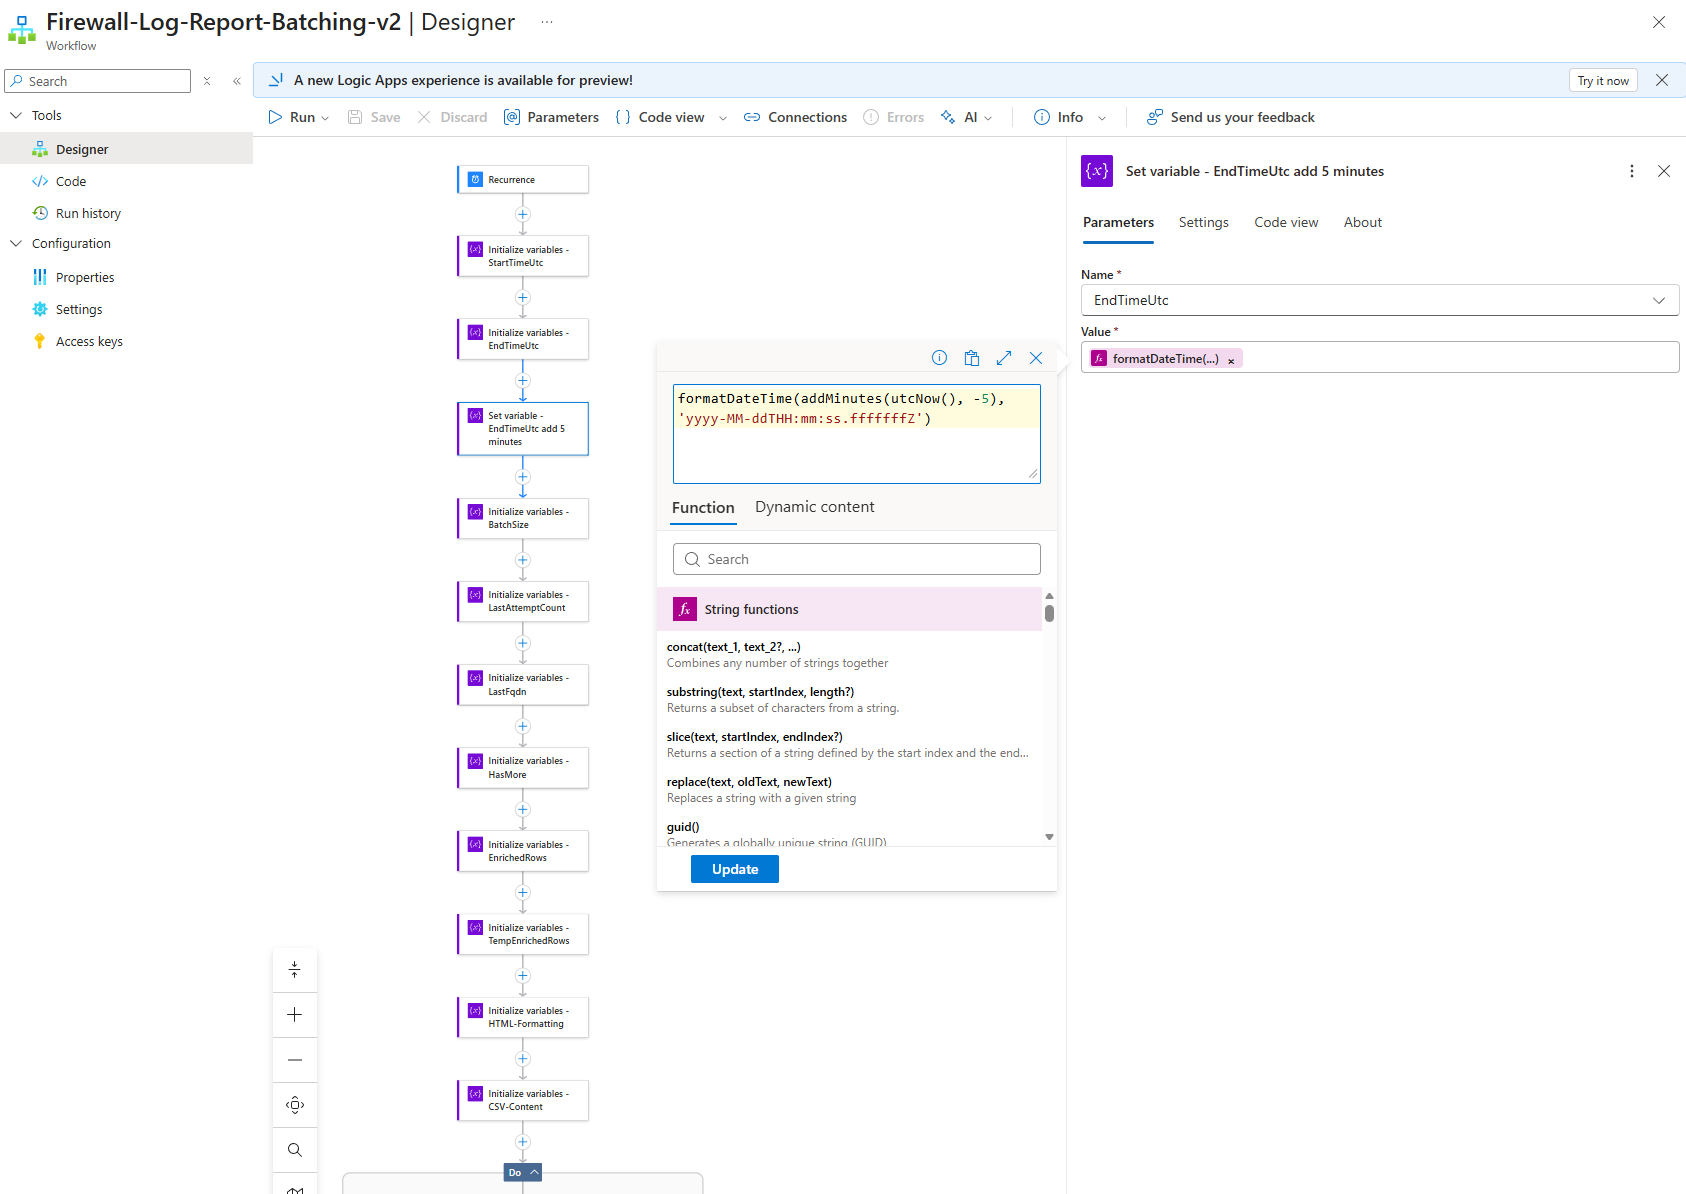Collapse the Tools section in sidebar
Viewport: 1686px width, 1194px height.
16,115
